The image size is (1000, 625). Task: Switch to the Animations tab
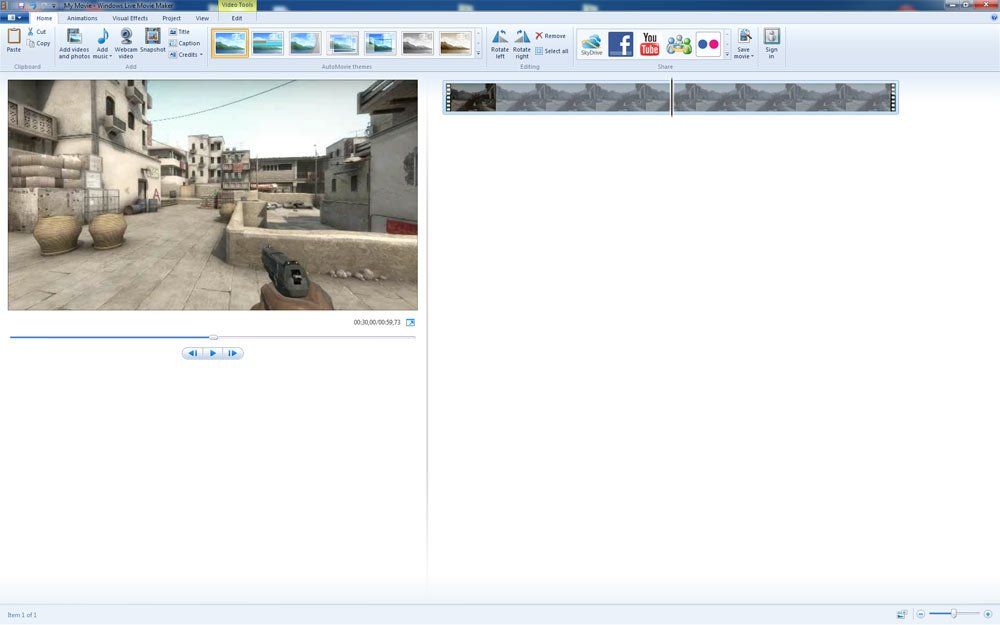click(81, 17)
